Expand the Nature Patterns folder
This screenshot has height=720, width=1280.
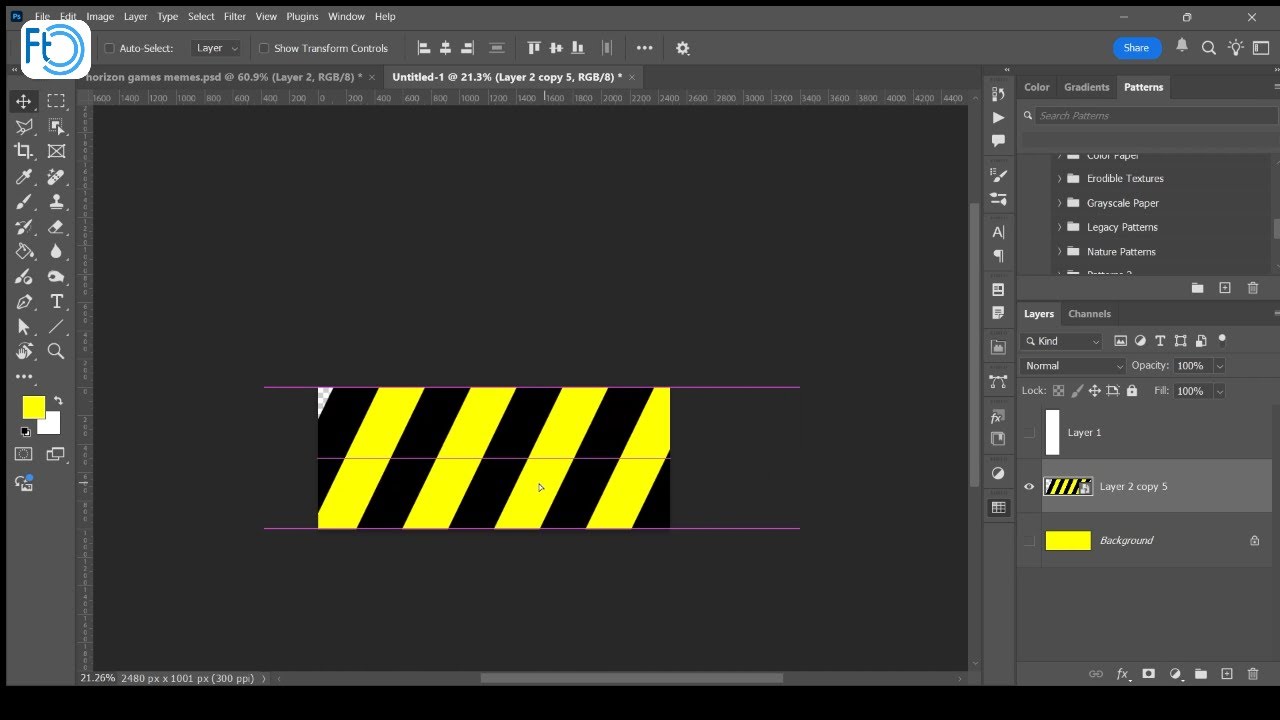click(1059, 252)
